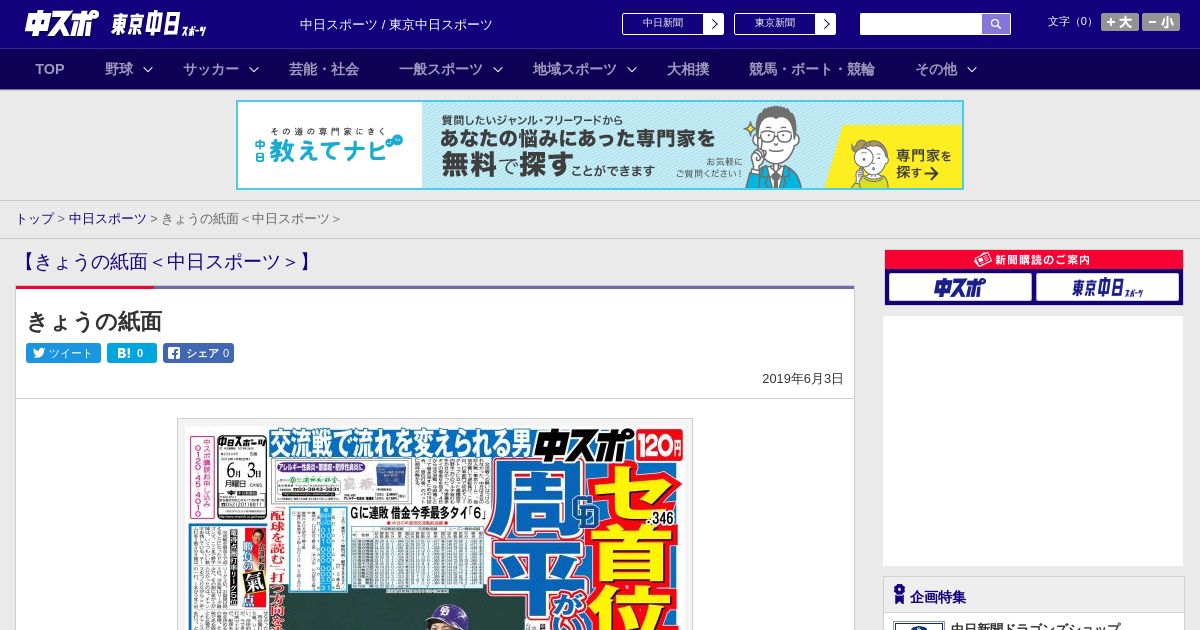Expand the サッカー dropdown chevron
Screen dimensions: 1200x630
[254, 69]
